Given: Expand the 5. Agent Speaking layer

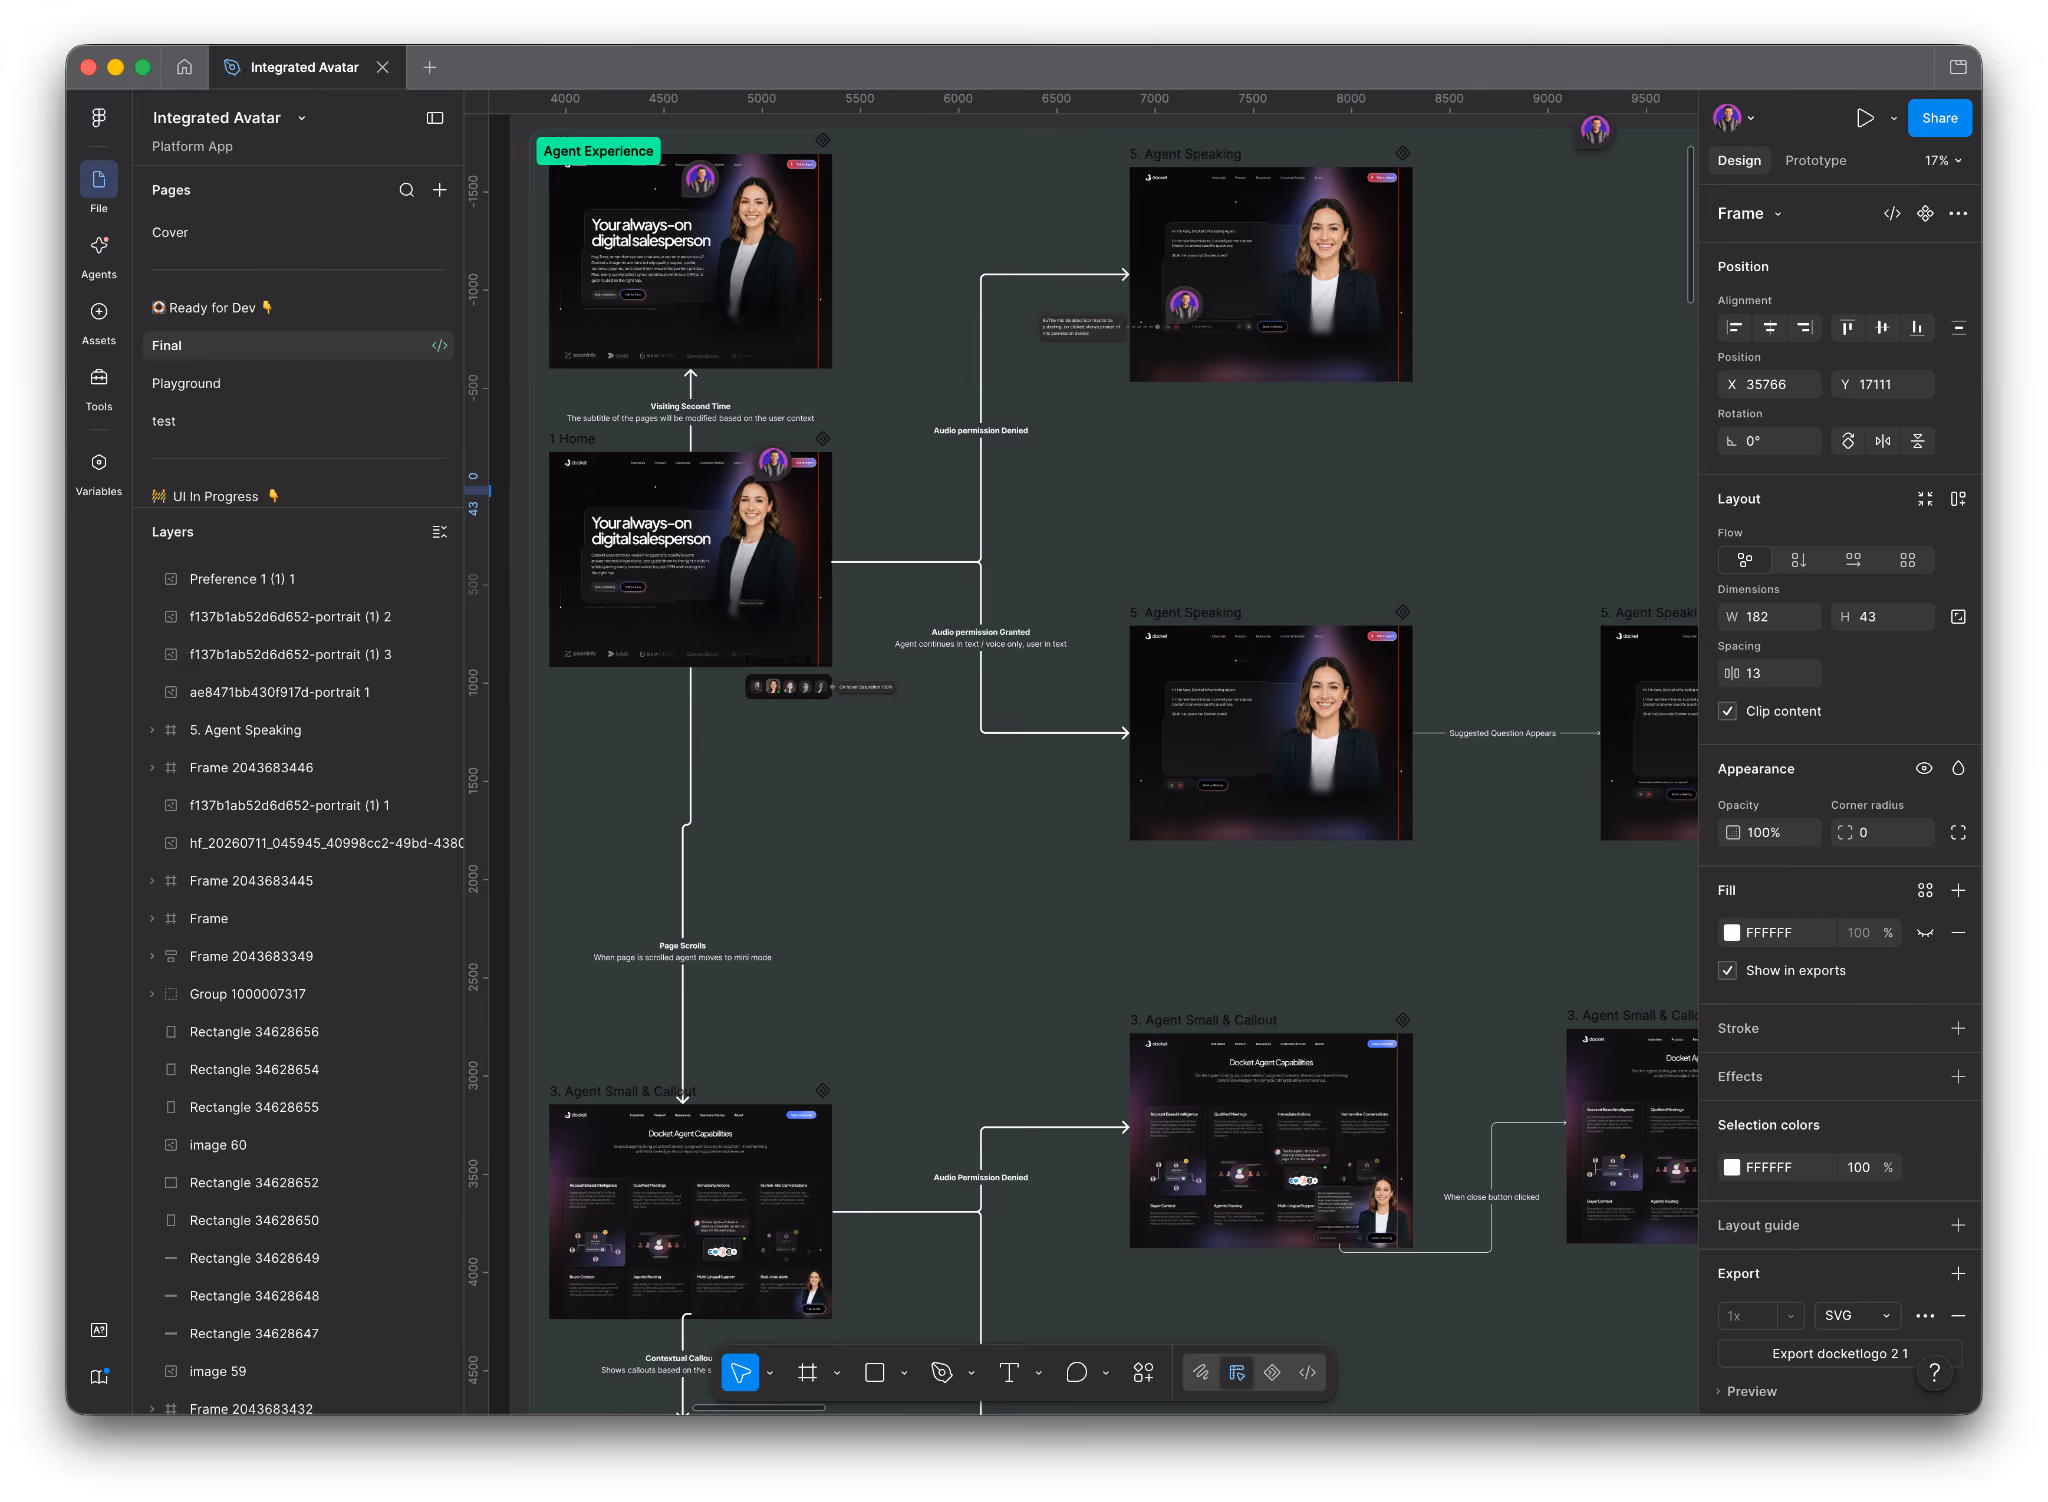Looking at the screenshot, I should coord(152,730).
